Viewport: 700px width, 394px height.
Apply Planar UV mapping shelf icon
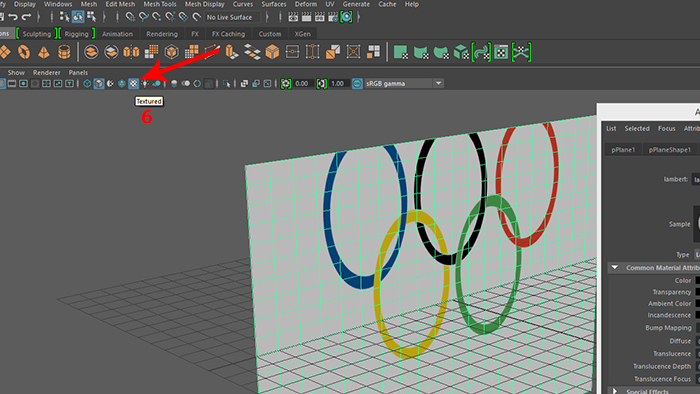[x=401, y=52]
